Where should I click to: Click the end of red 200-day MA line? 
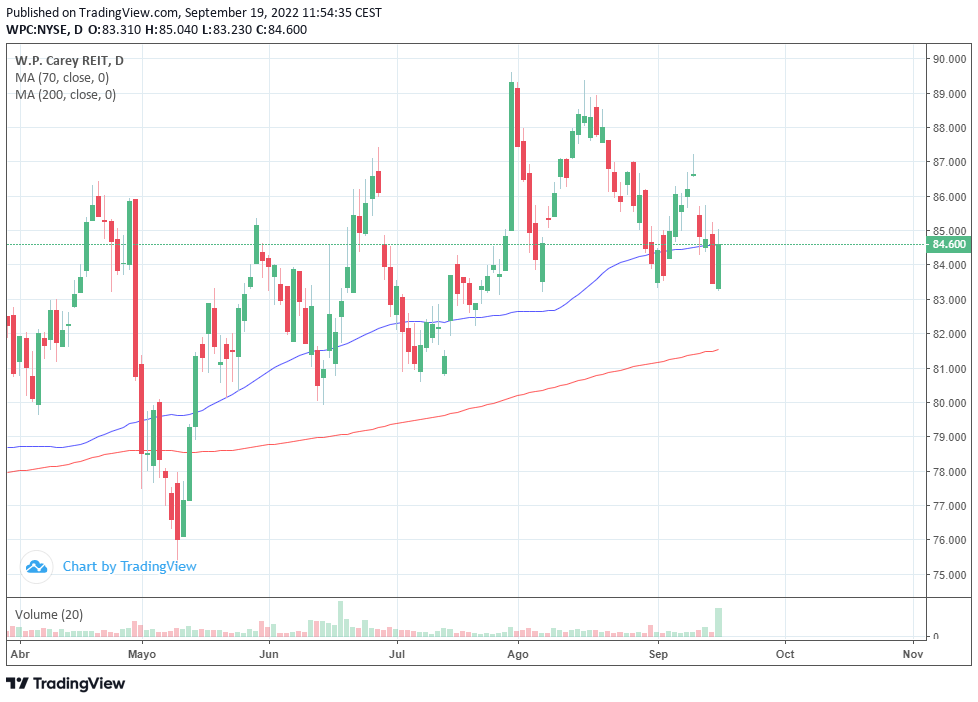(x=718, y=349)
